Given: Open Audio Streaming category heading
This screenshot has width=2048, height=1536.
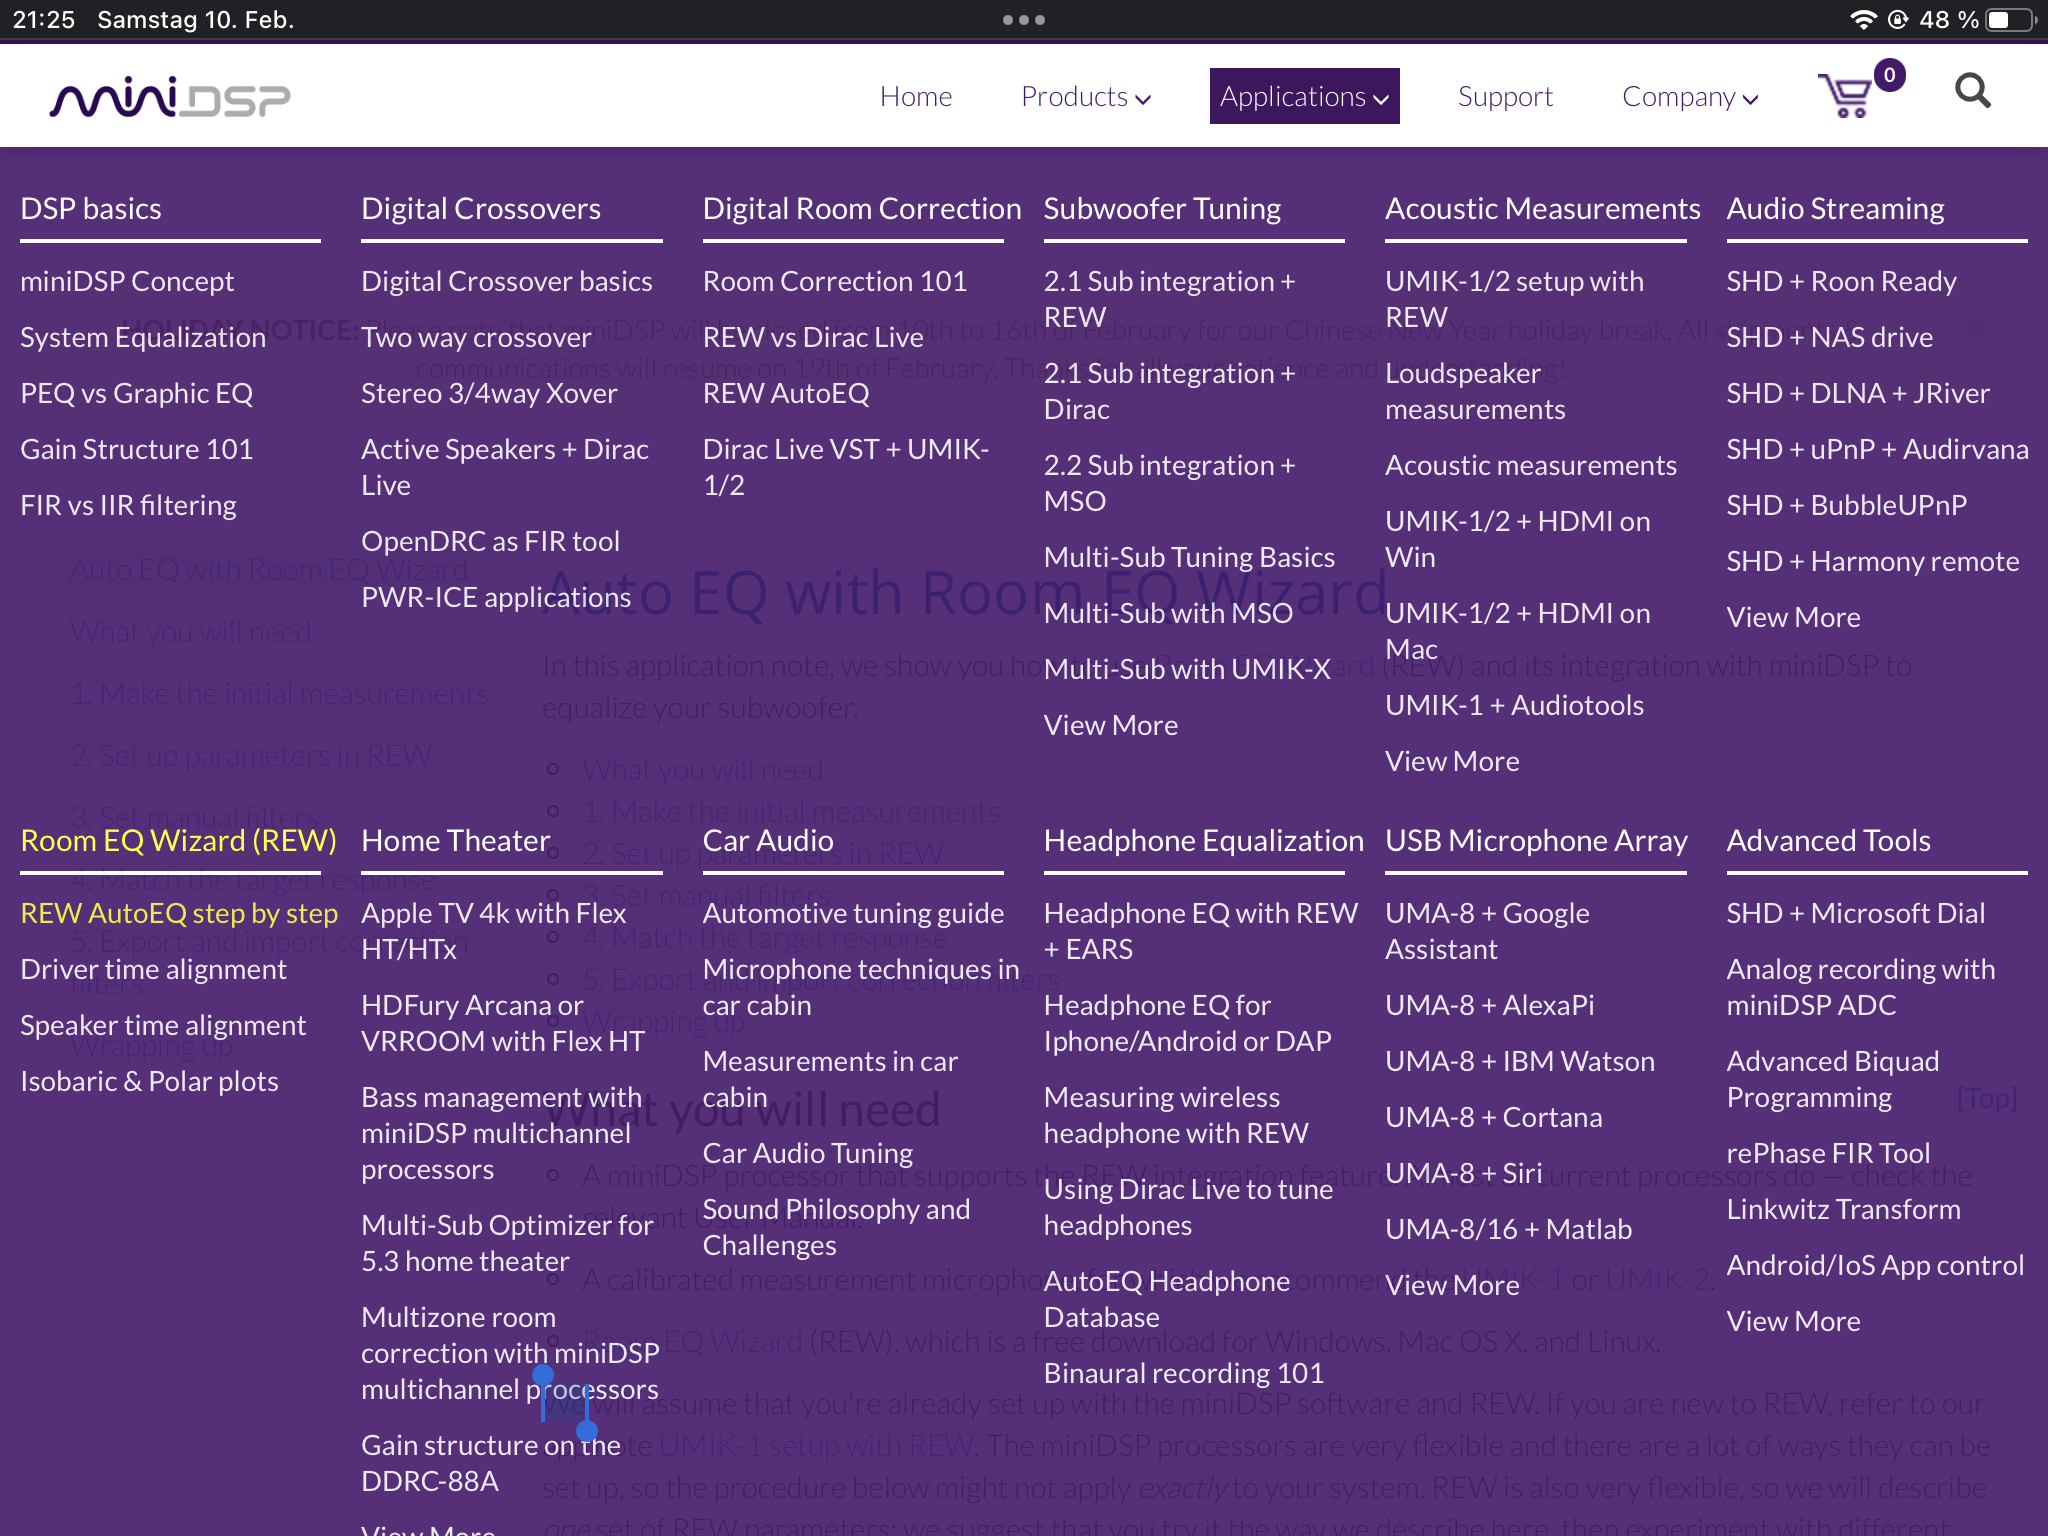Looking at the screenshot, I should pos(1835,208).
